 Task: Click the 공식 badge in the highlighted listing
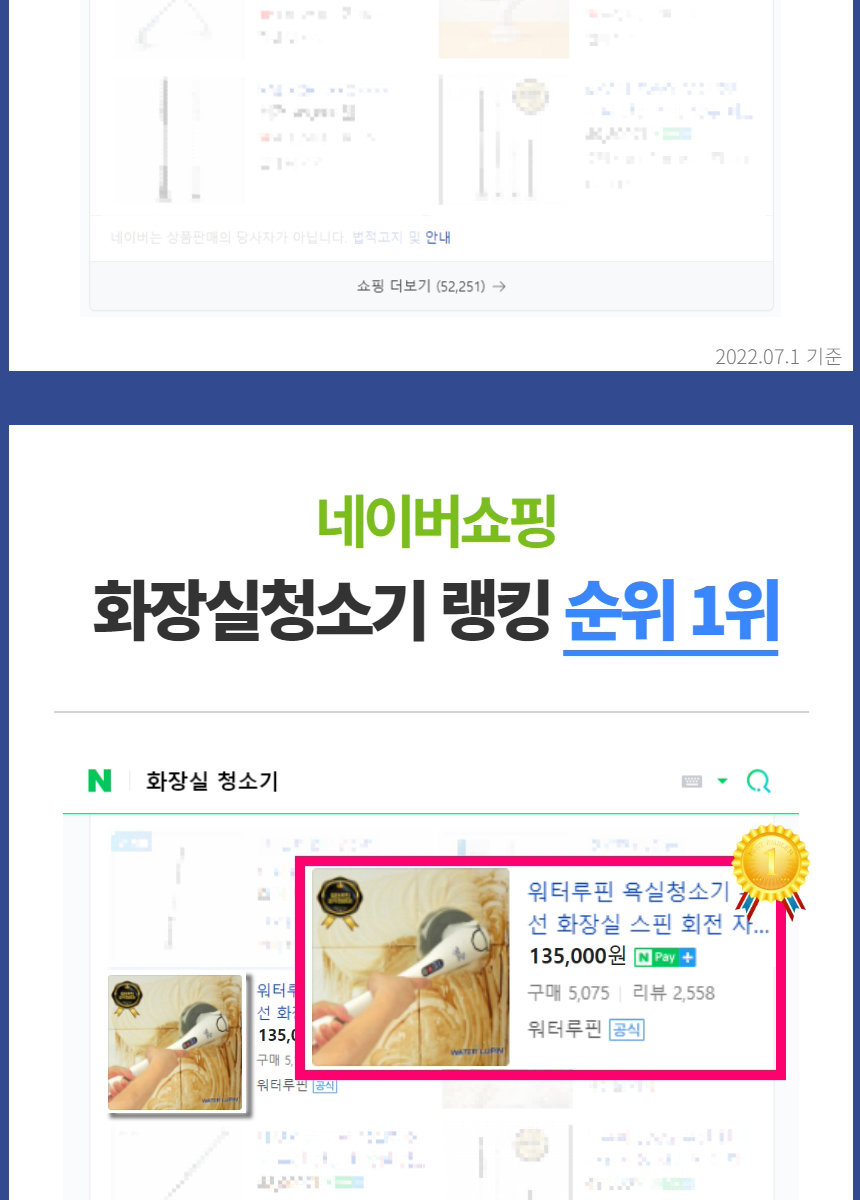[x=627, y=1029]
